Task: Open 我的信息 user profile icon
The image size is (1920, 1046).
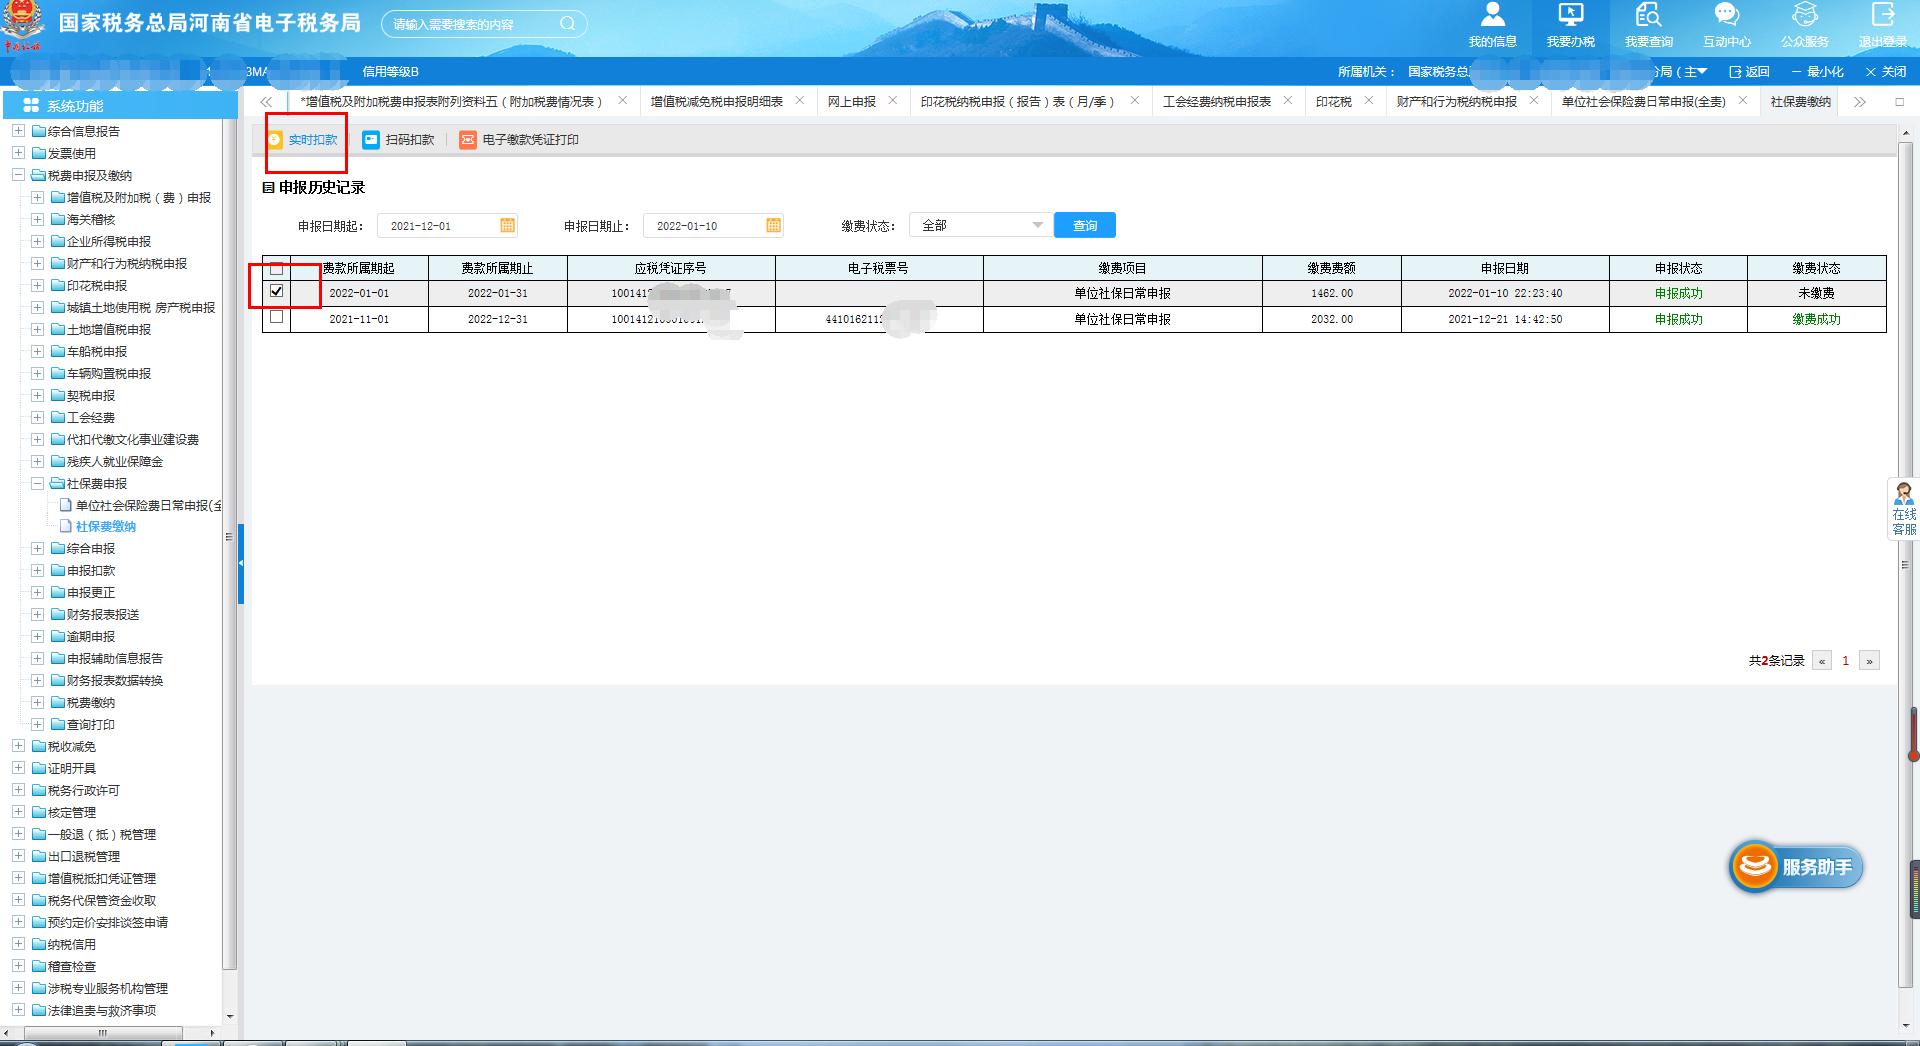Action: [x=1492, y=17]
